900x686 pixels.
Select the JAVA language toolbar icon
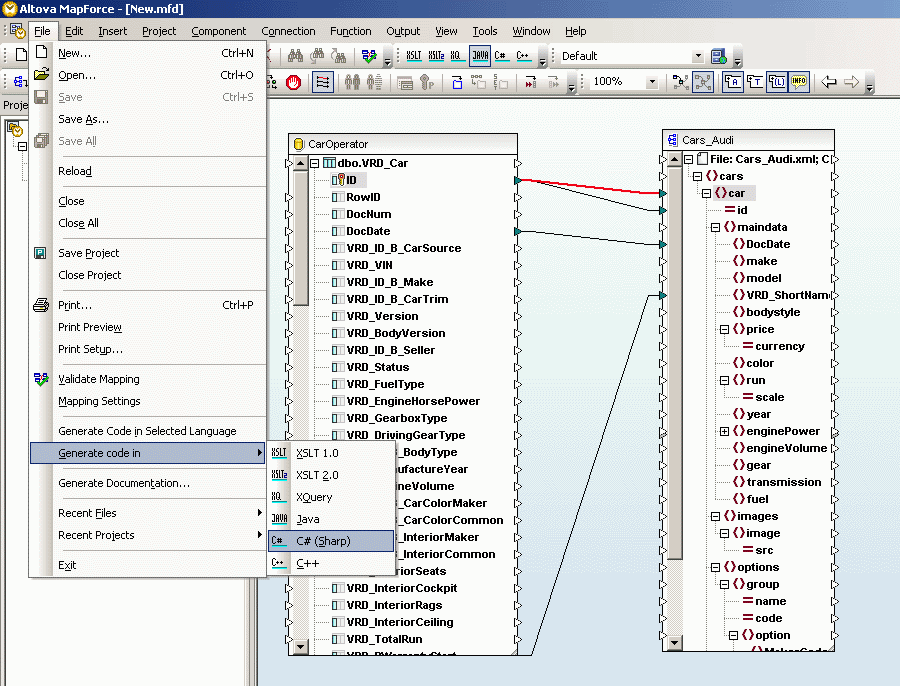[480, 56]
